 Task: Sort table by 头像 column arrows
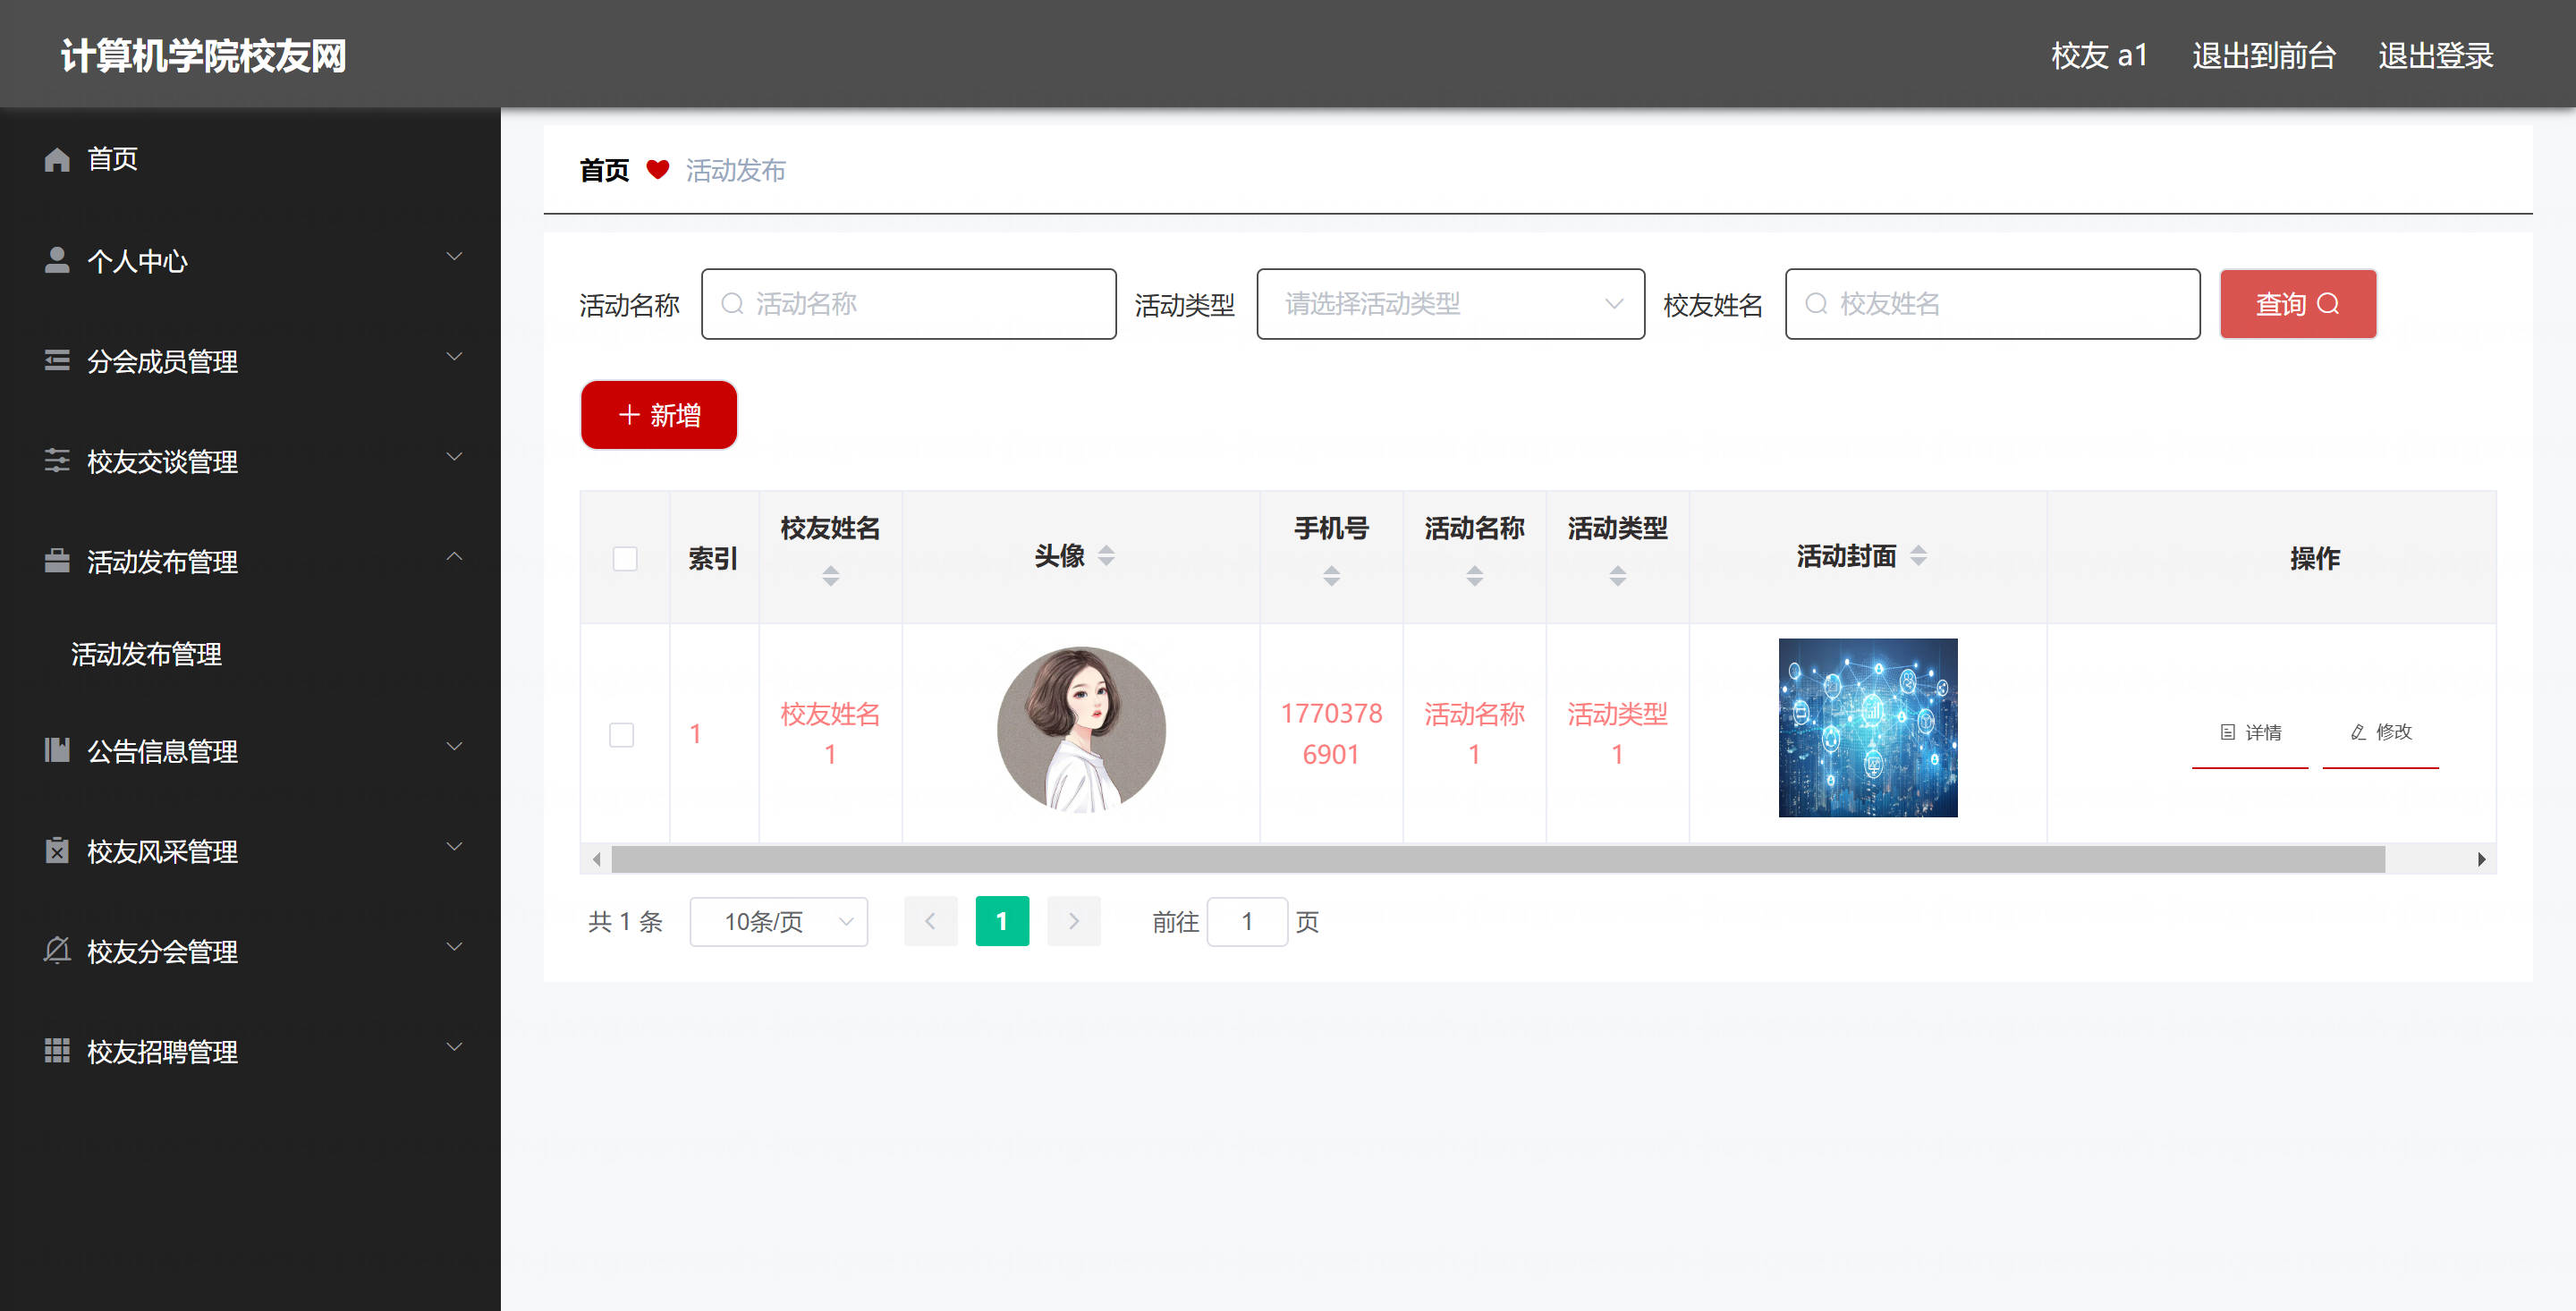tap(1106, 556)
